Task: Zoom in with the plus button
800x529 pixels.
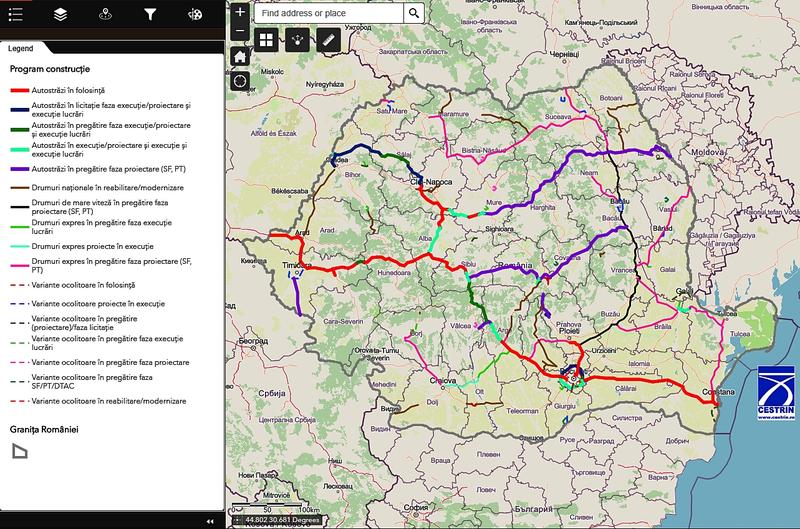Action: [240, 13]
